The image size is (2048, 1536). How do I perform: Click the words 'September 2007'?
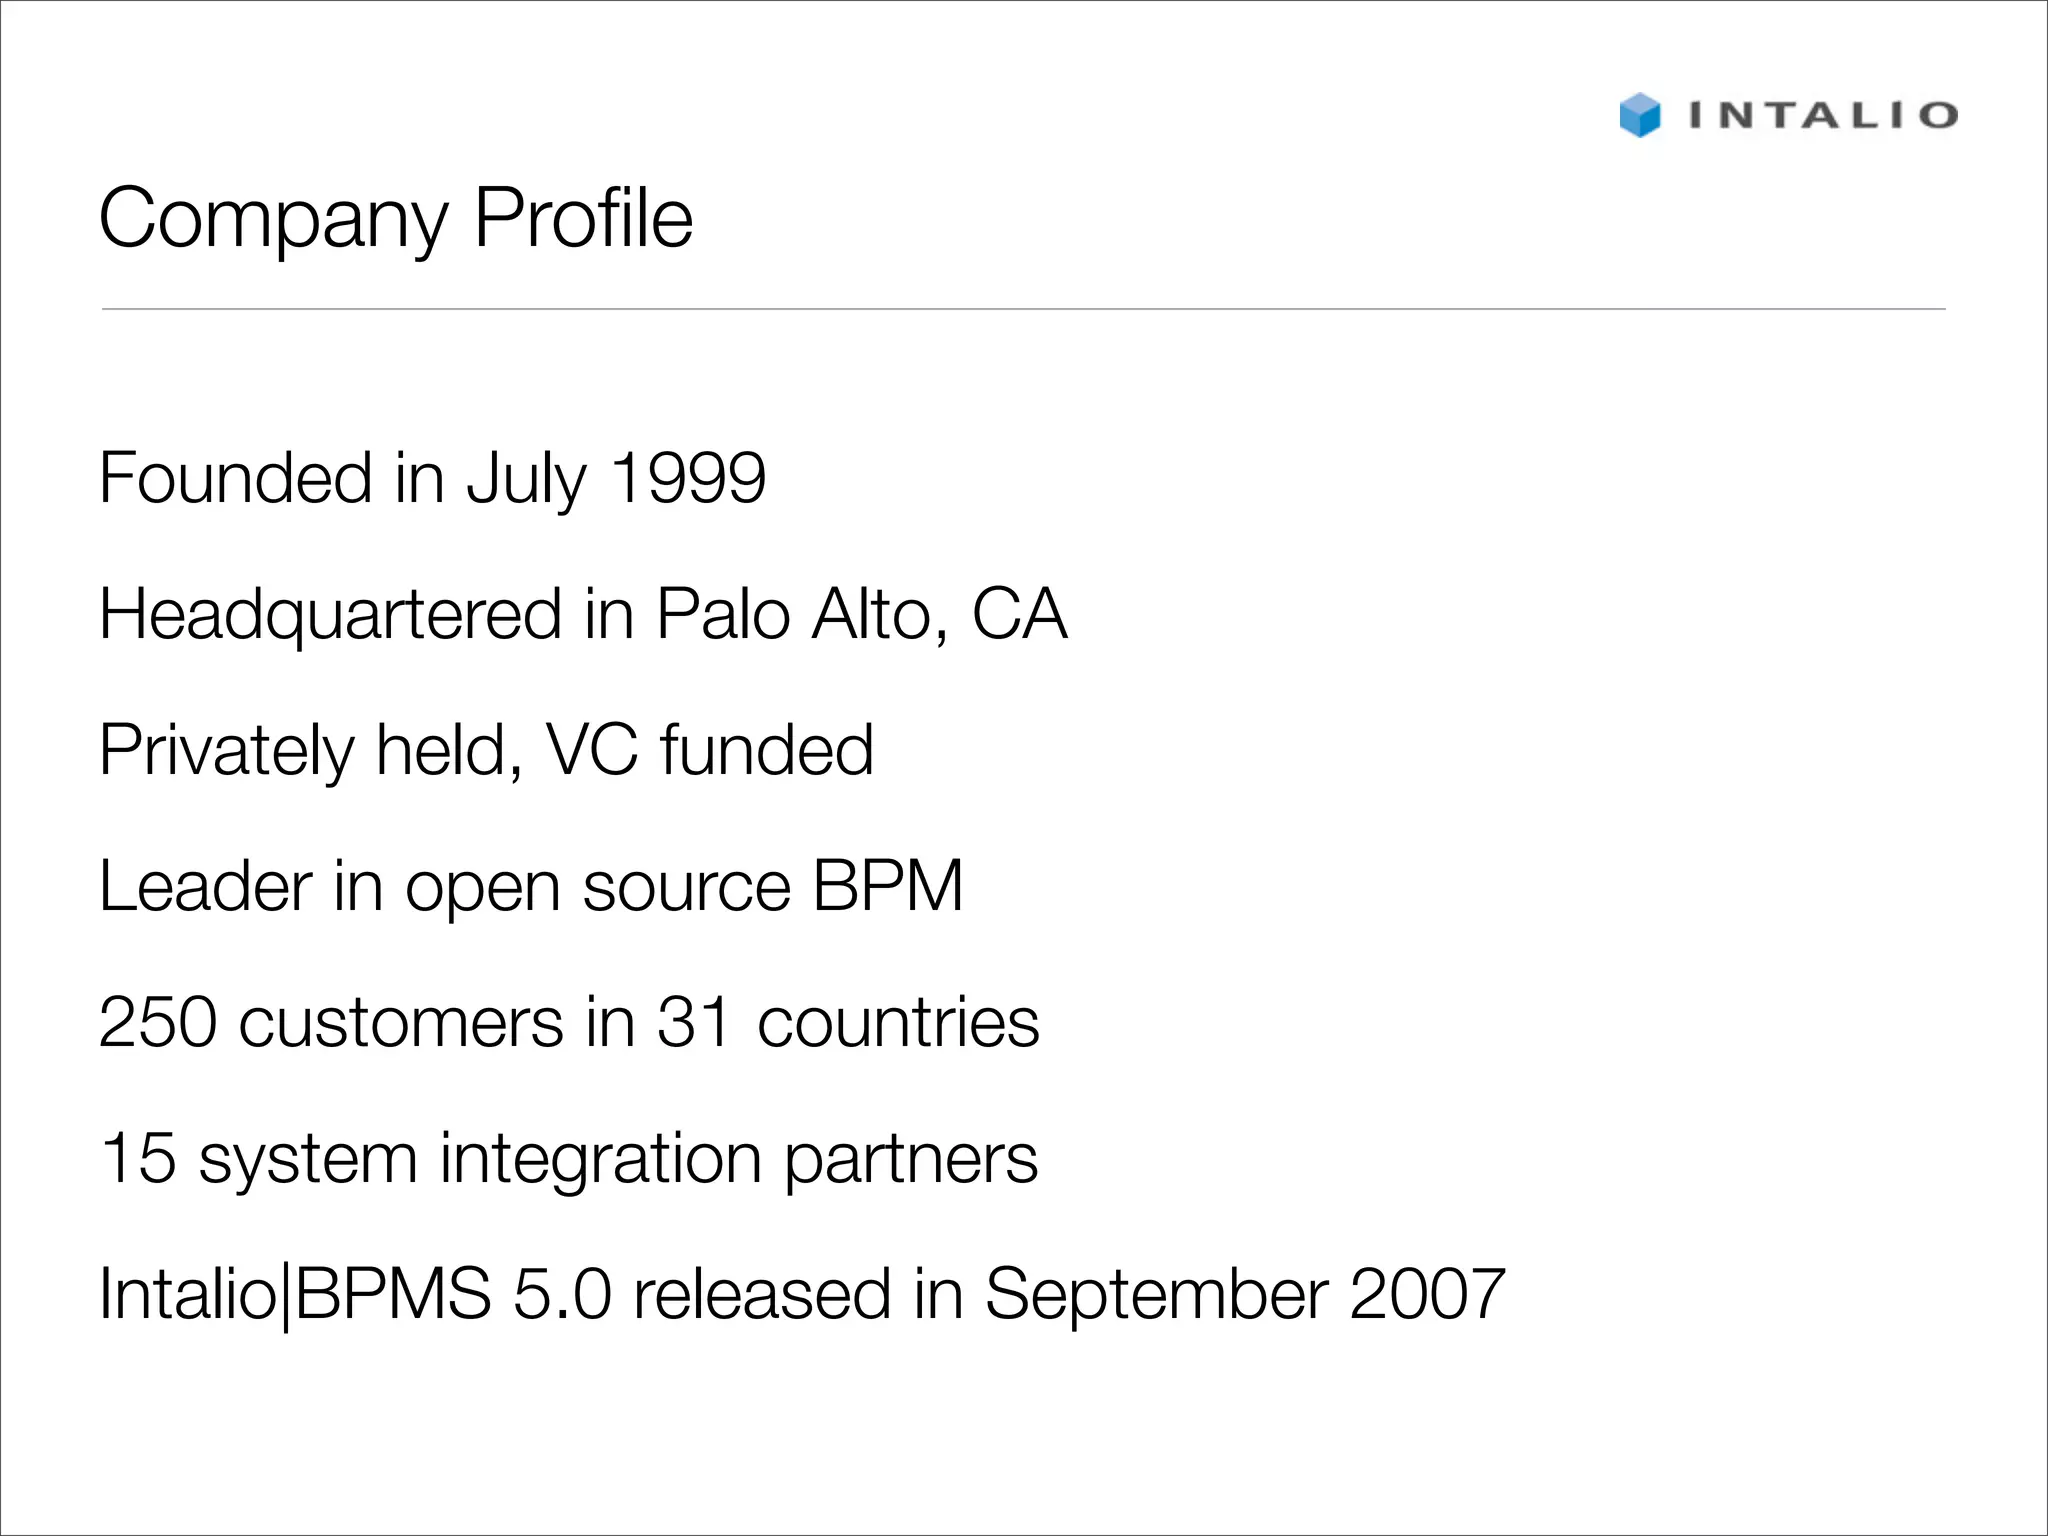click(1245, 1294)
